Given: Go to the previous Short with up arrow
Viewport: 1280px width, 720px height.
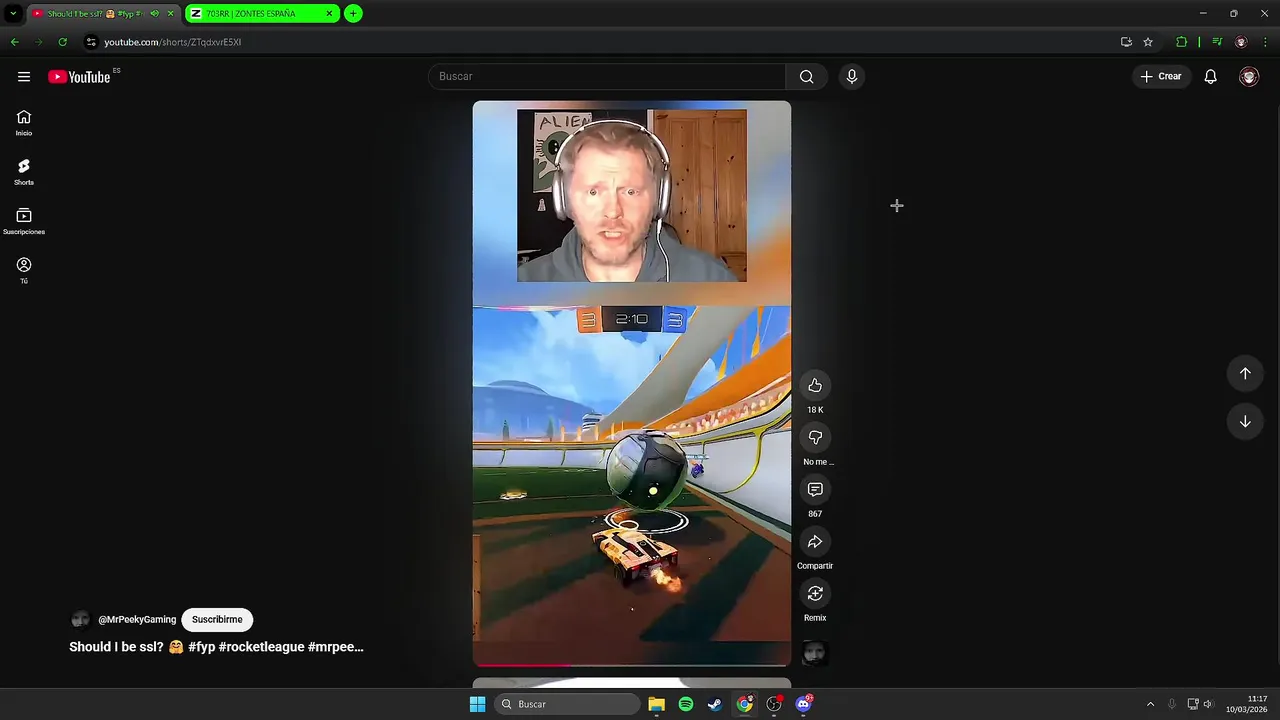Looking at the screenshot, I should pos(1245,373).
